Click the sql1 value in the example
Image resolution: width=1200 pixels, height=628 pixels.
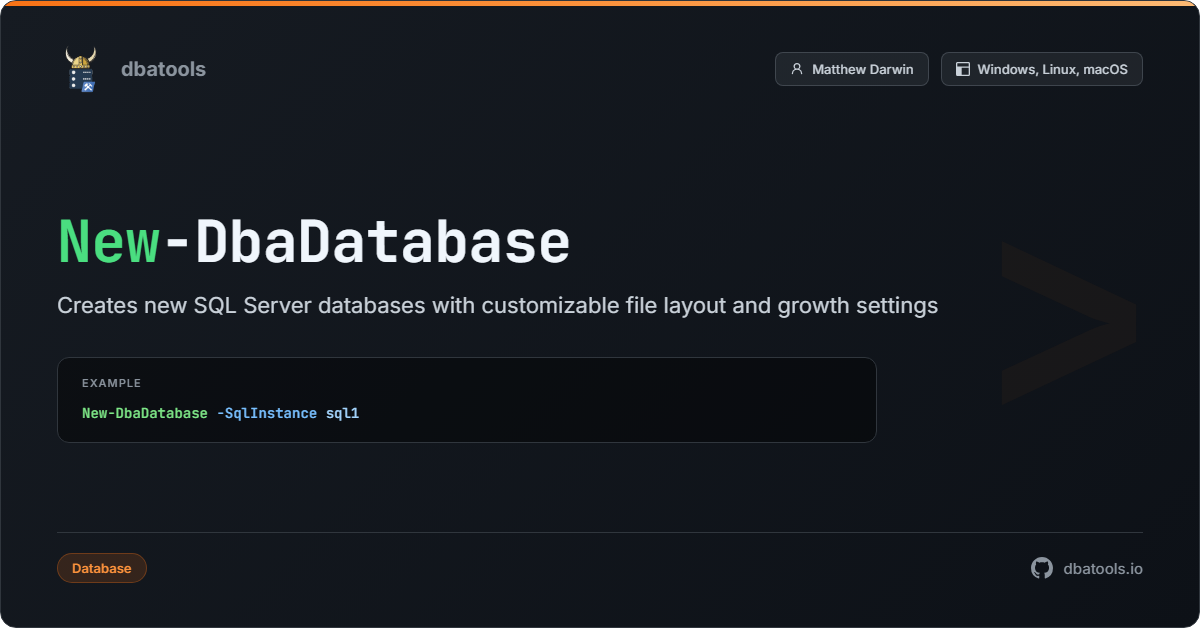click(x=342, y=413)
